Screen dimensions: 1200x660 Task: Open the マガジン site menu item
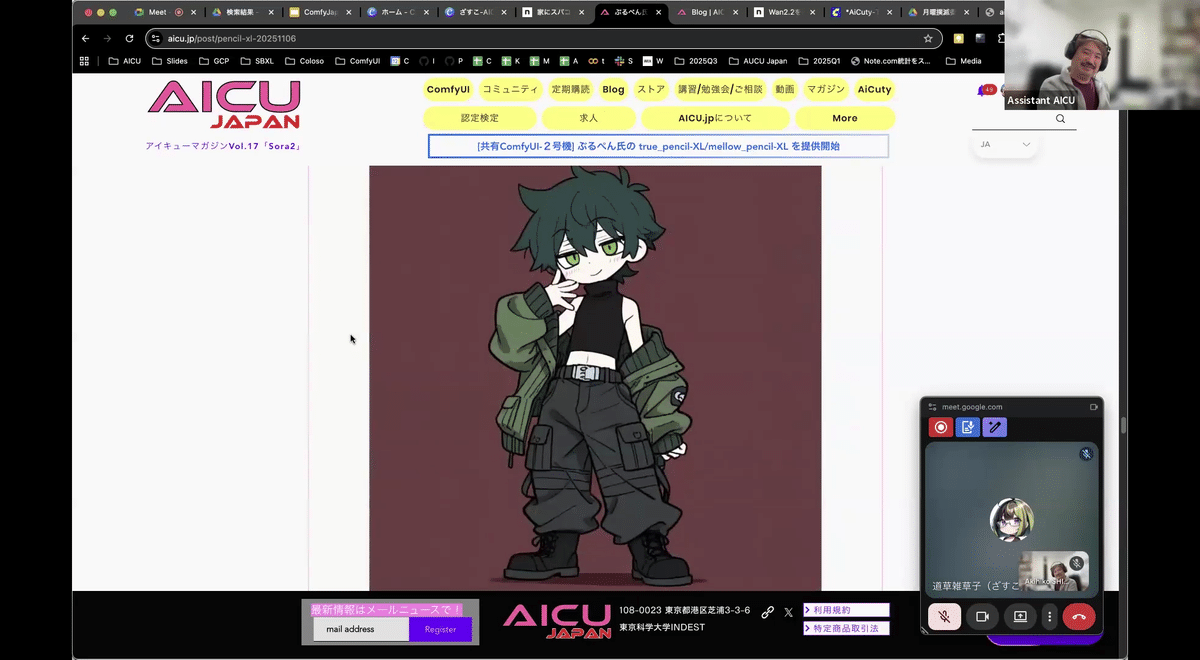coord(827,89)
